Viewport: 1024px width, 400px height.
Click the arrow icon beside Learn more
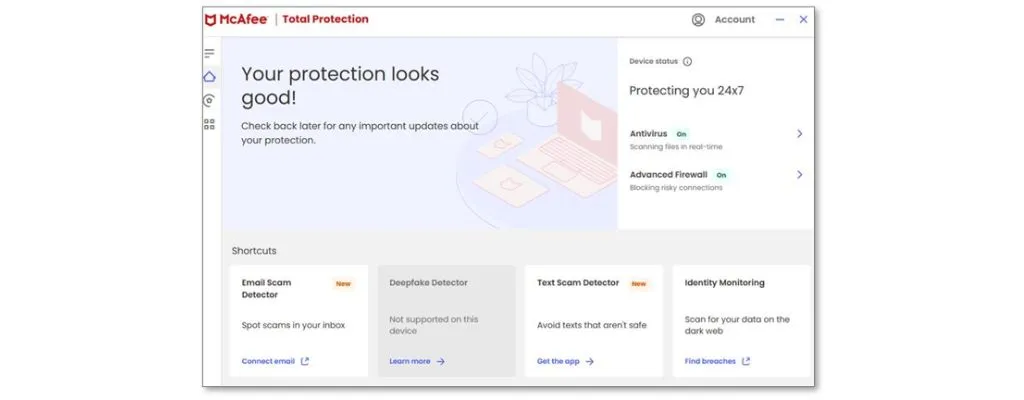(441, 361)
